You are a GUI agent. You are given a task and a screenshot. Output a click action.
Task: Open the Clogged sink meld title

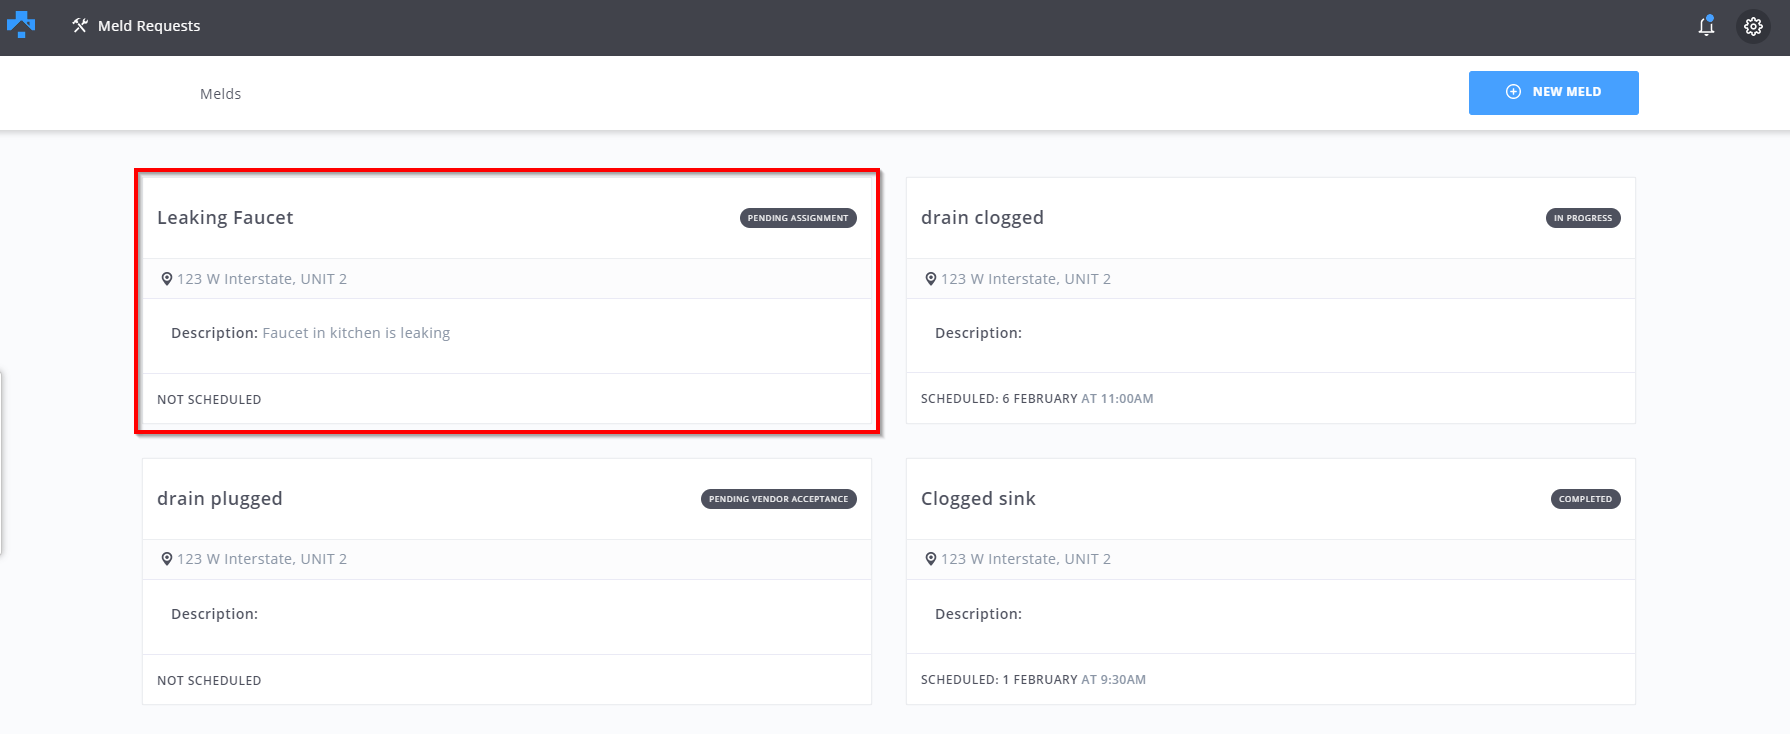click(978, 499)
